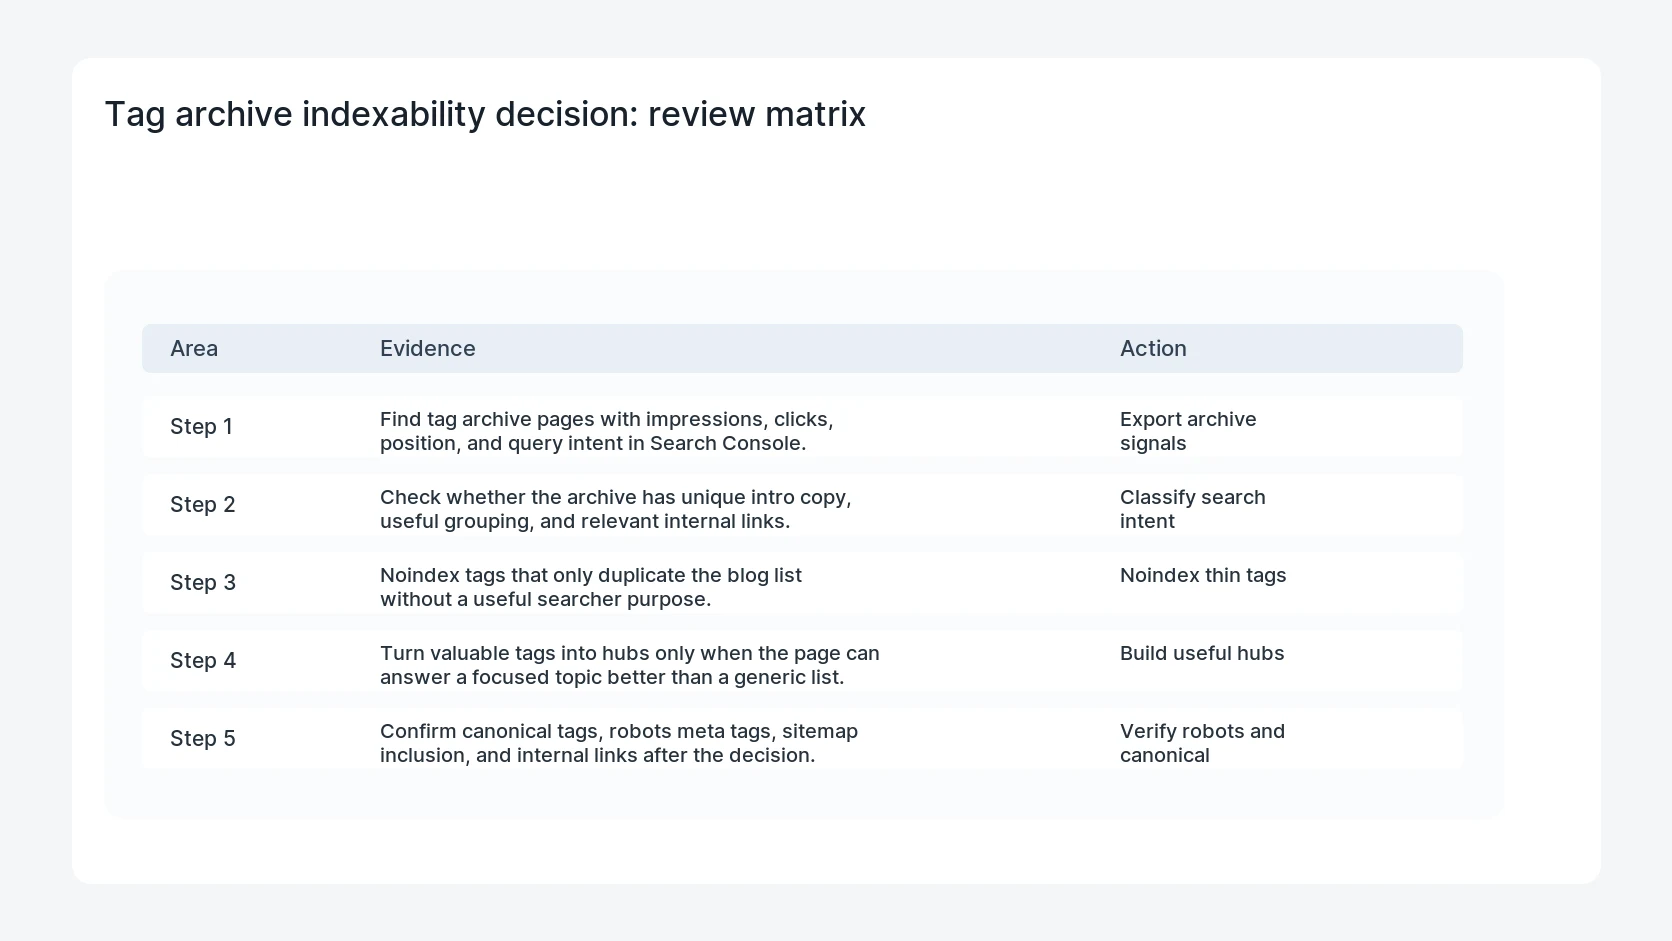This screenshot has width=1672, height=941.
Task: Click the 'Step 2' row label
Action: tap(203, 504)
